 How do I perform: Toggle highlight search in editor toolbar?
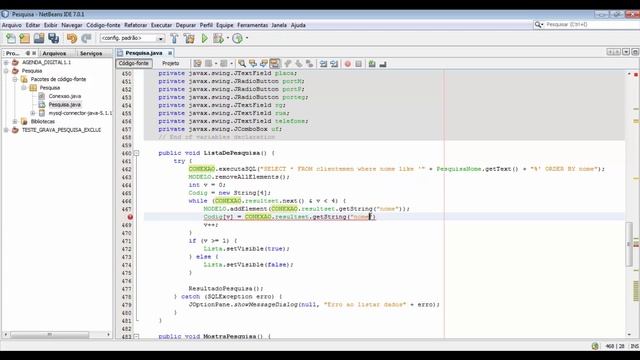pyautogui.click(x=275, y=64)
